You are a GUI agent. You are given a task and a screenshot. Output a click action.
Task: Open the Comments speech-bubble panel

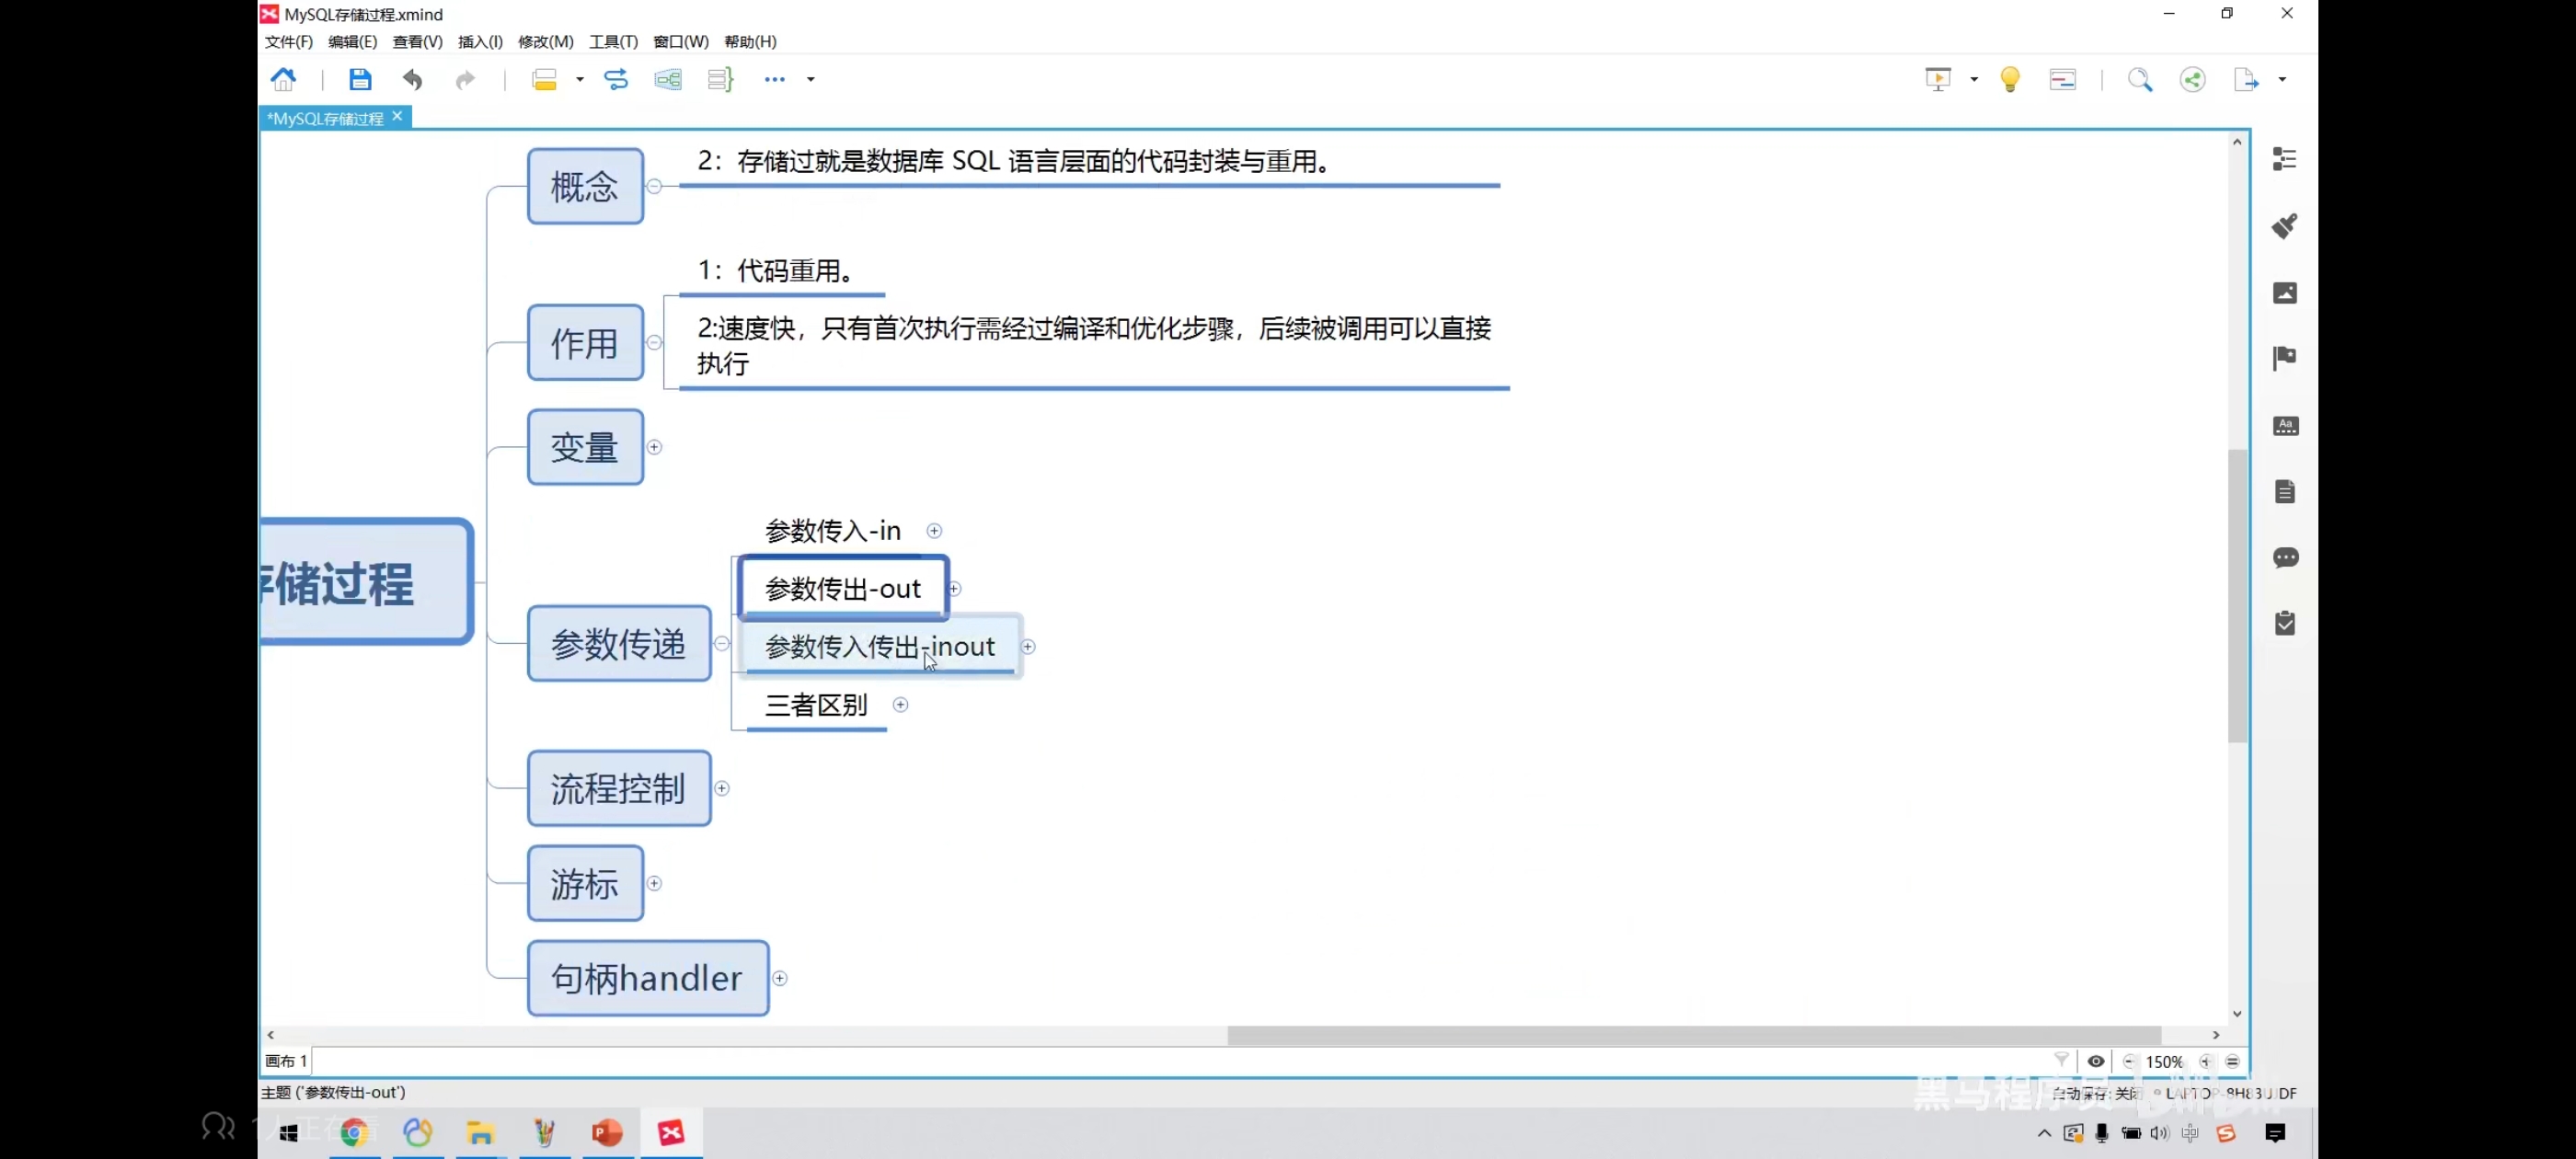[x=2284, y=558]
